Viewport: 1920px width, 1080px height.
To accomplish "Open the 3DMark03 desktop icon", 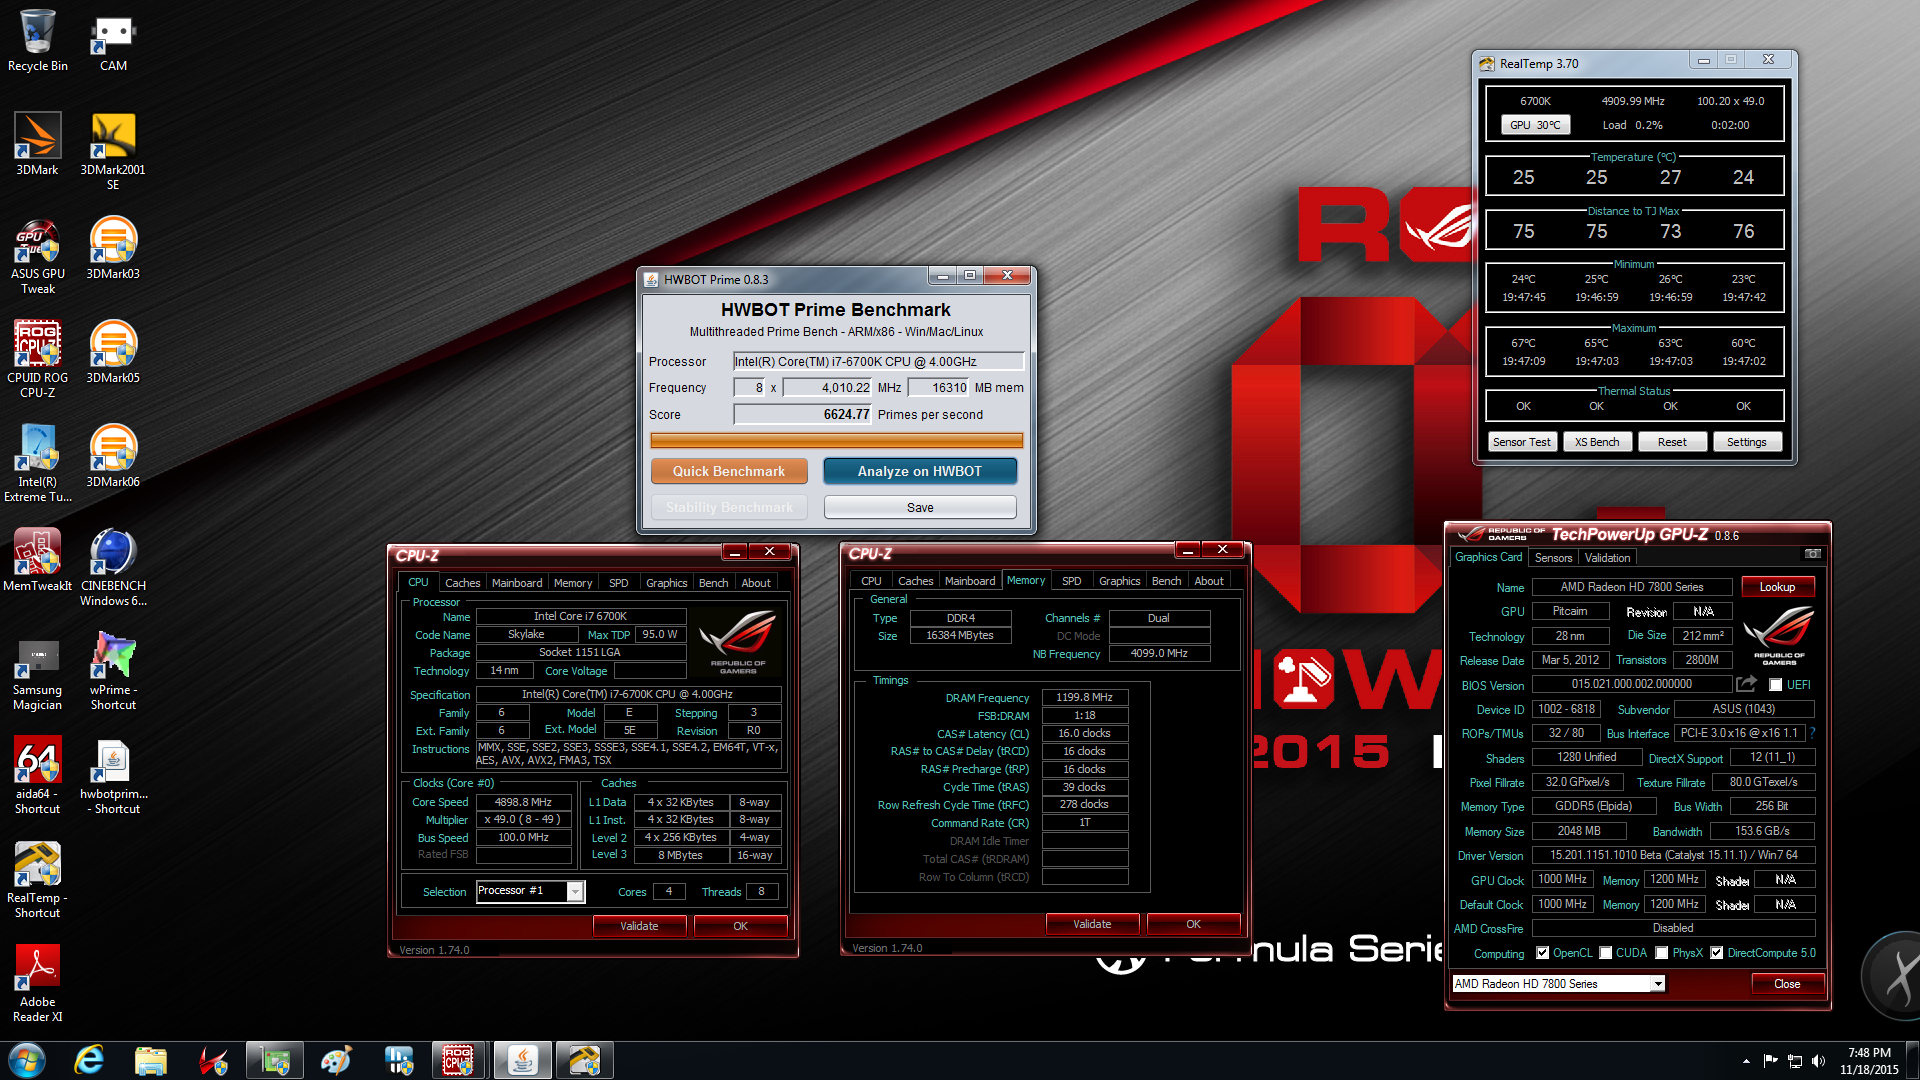I will pos(113,248).
